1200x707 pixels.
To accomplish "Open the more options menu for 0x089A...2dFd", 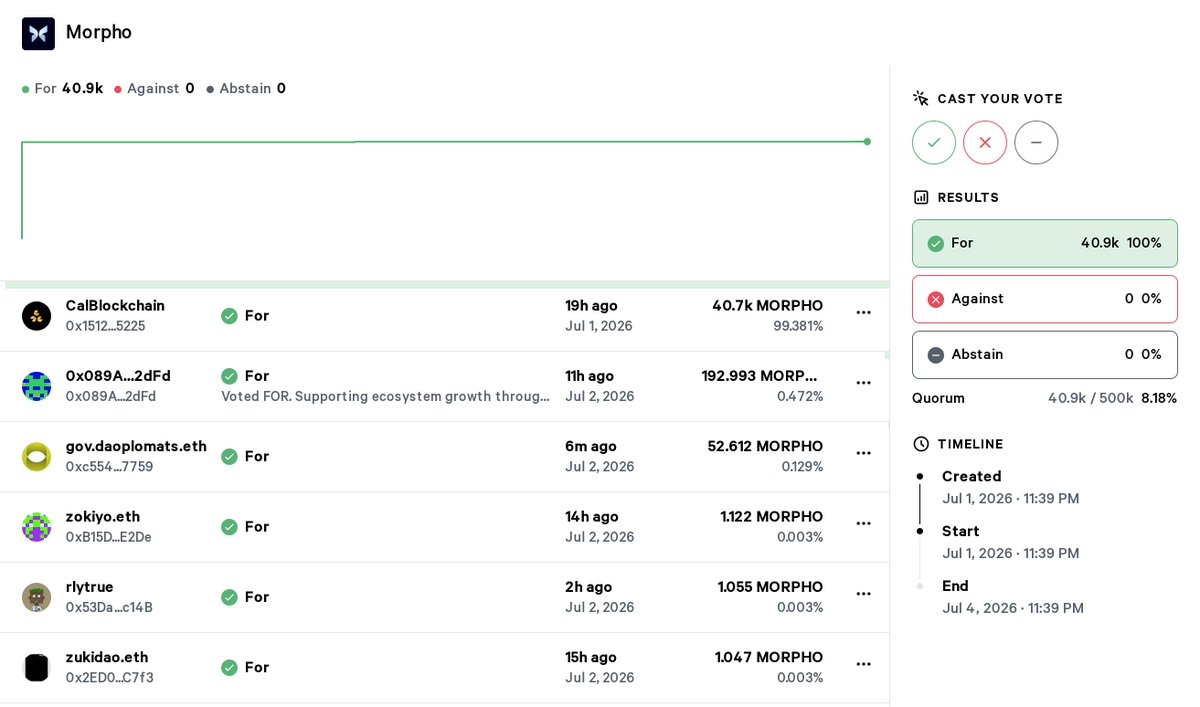I will (x=864, y=383).
